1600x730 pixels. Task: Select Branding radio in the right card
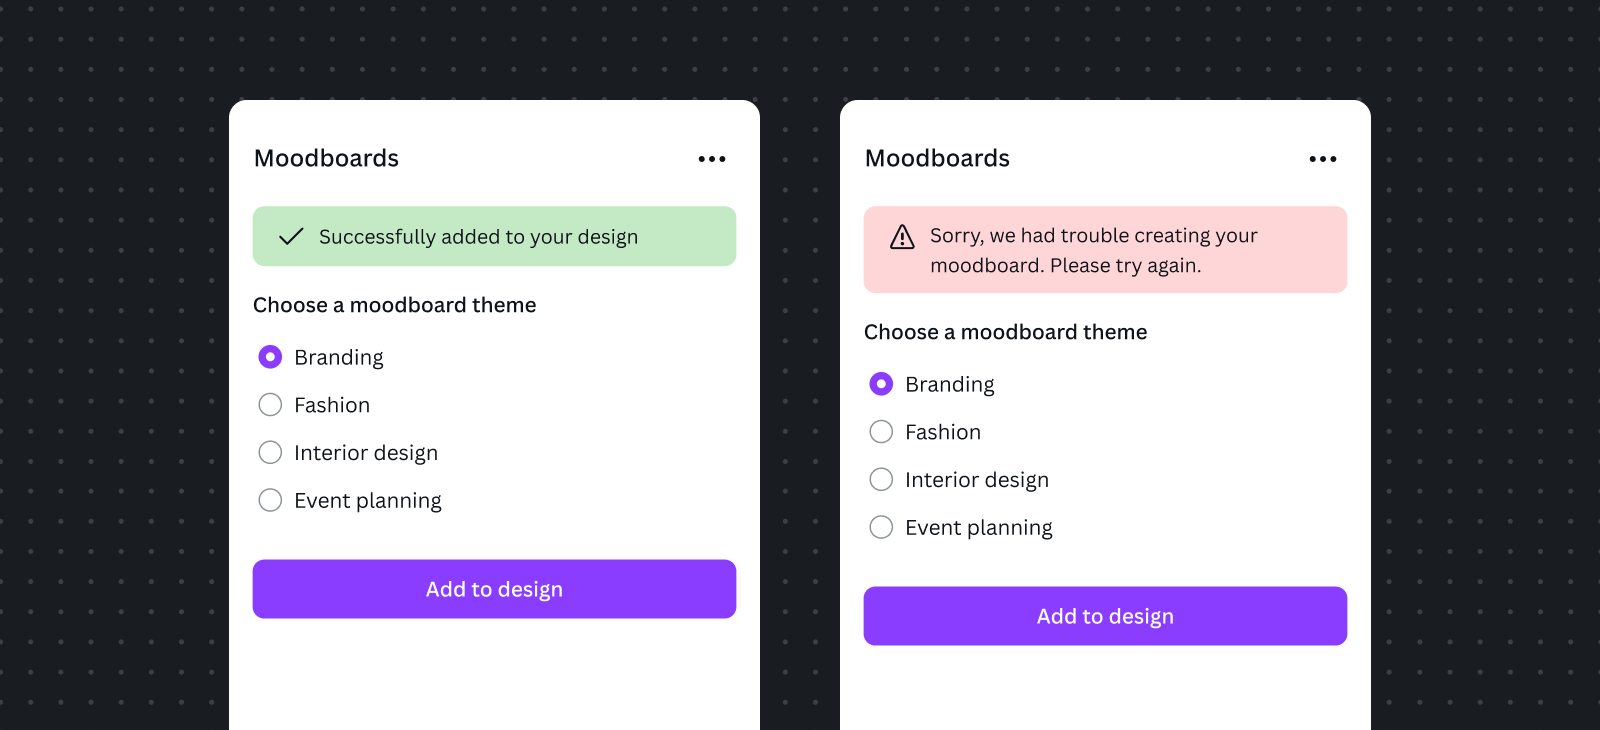(x=881, y=384)
